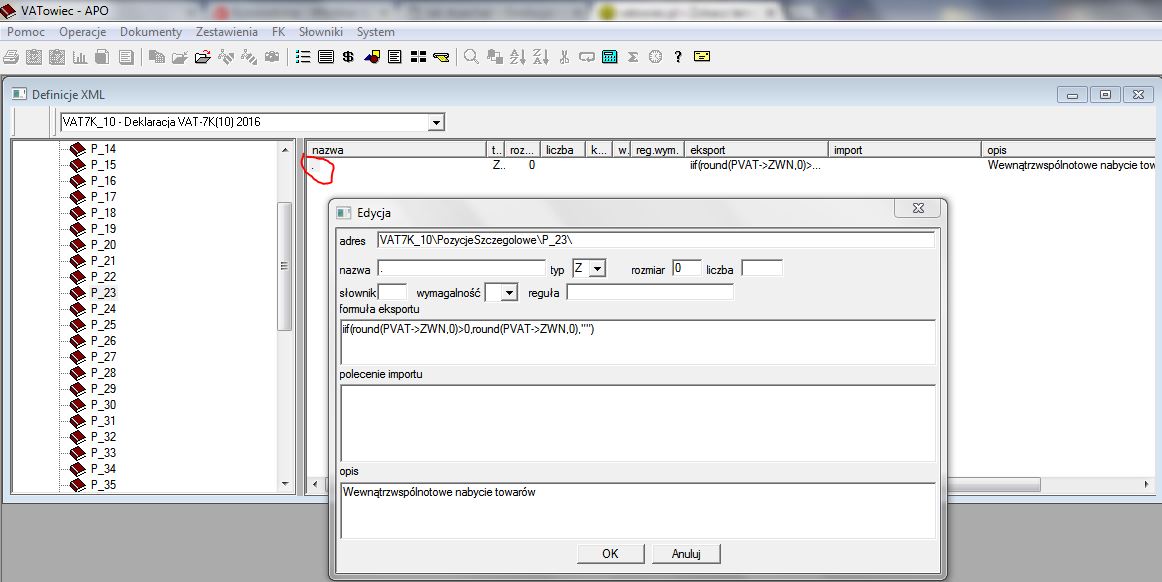Click the dollar sign toolbar icon

pyautogui.click(x=348, y=57)
